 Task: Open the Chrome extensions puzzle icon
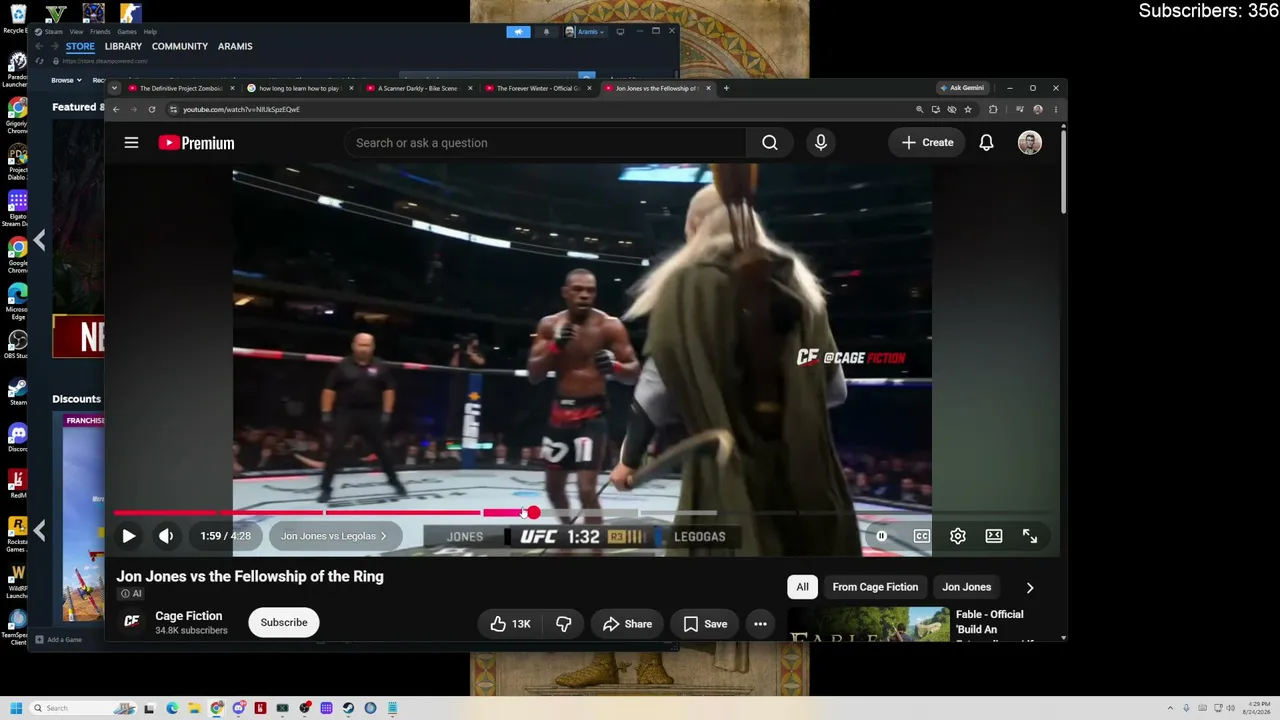point(993,109)
